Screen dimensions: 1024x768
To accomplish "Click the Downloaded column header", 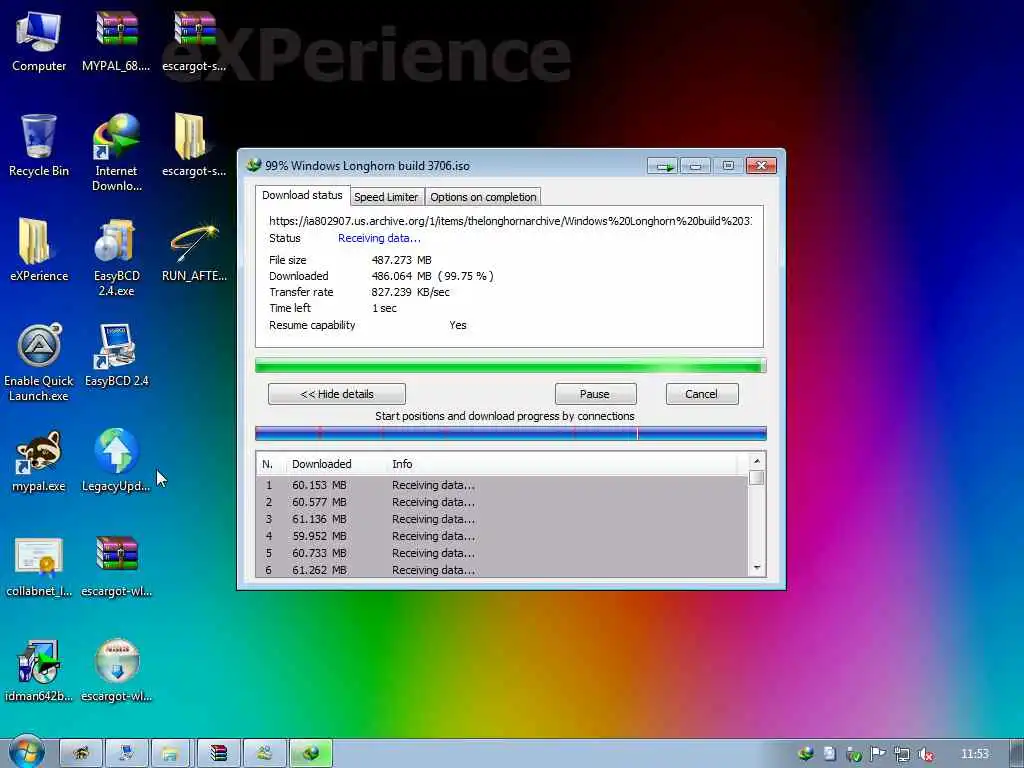I will (321, 464).
